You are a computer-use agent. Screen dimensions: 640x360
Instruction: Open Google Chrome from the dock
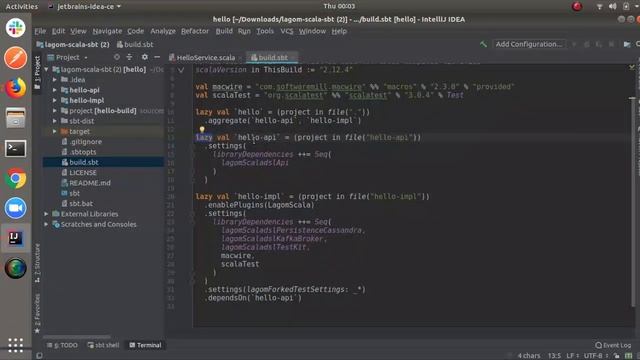click(16, 178)
